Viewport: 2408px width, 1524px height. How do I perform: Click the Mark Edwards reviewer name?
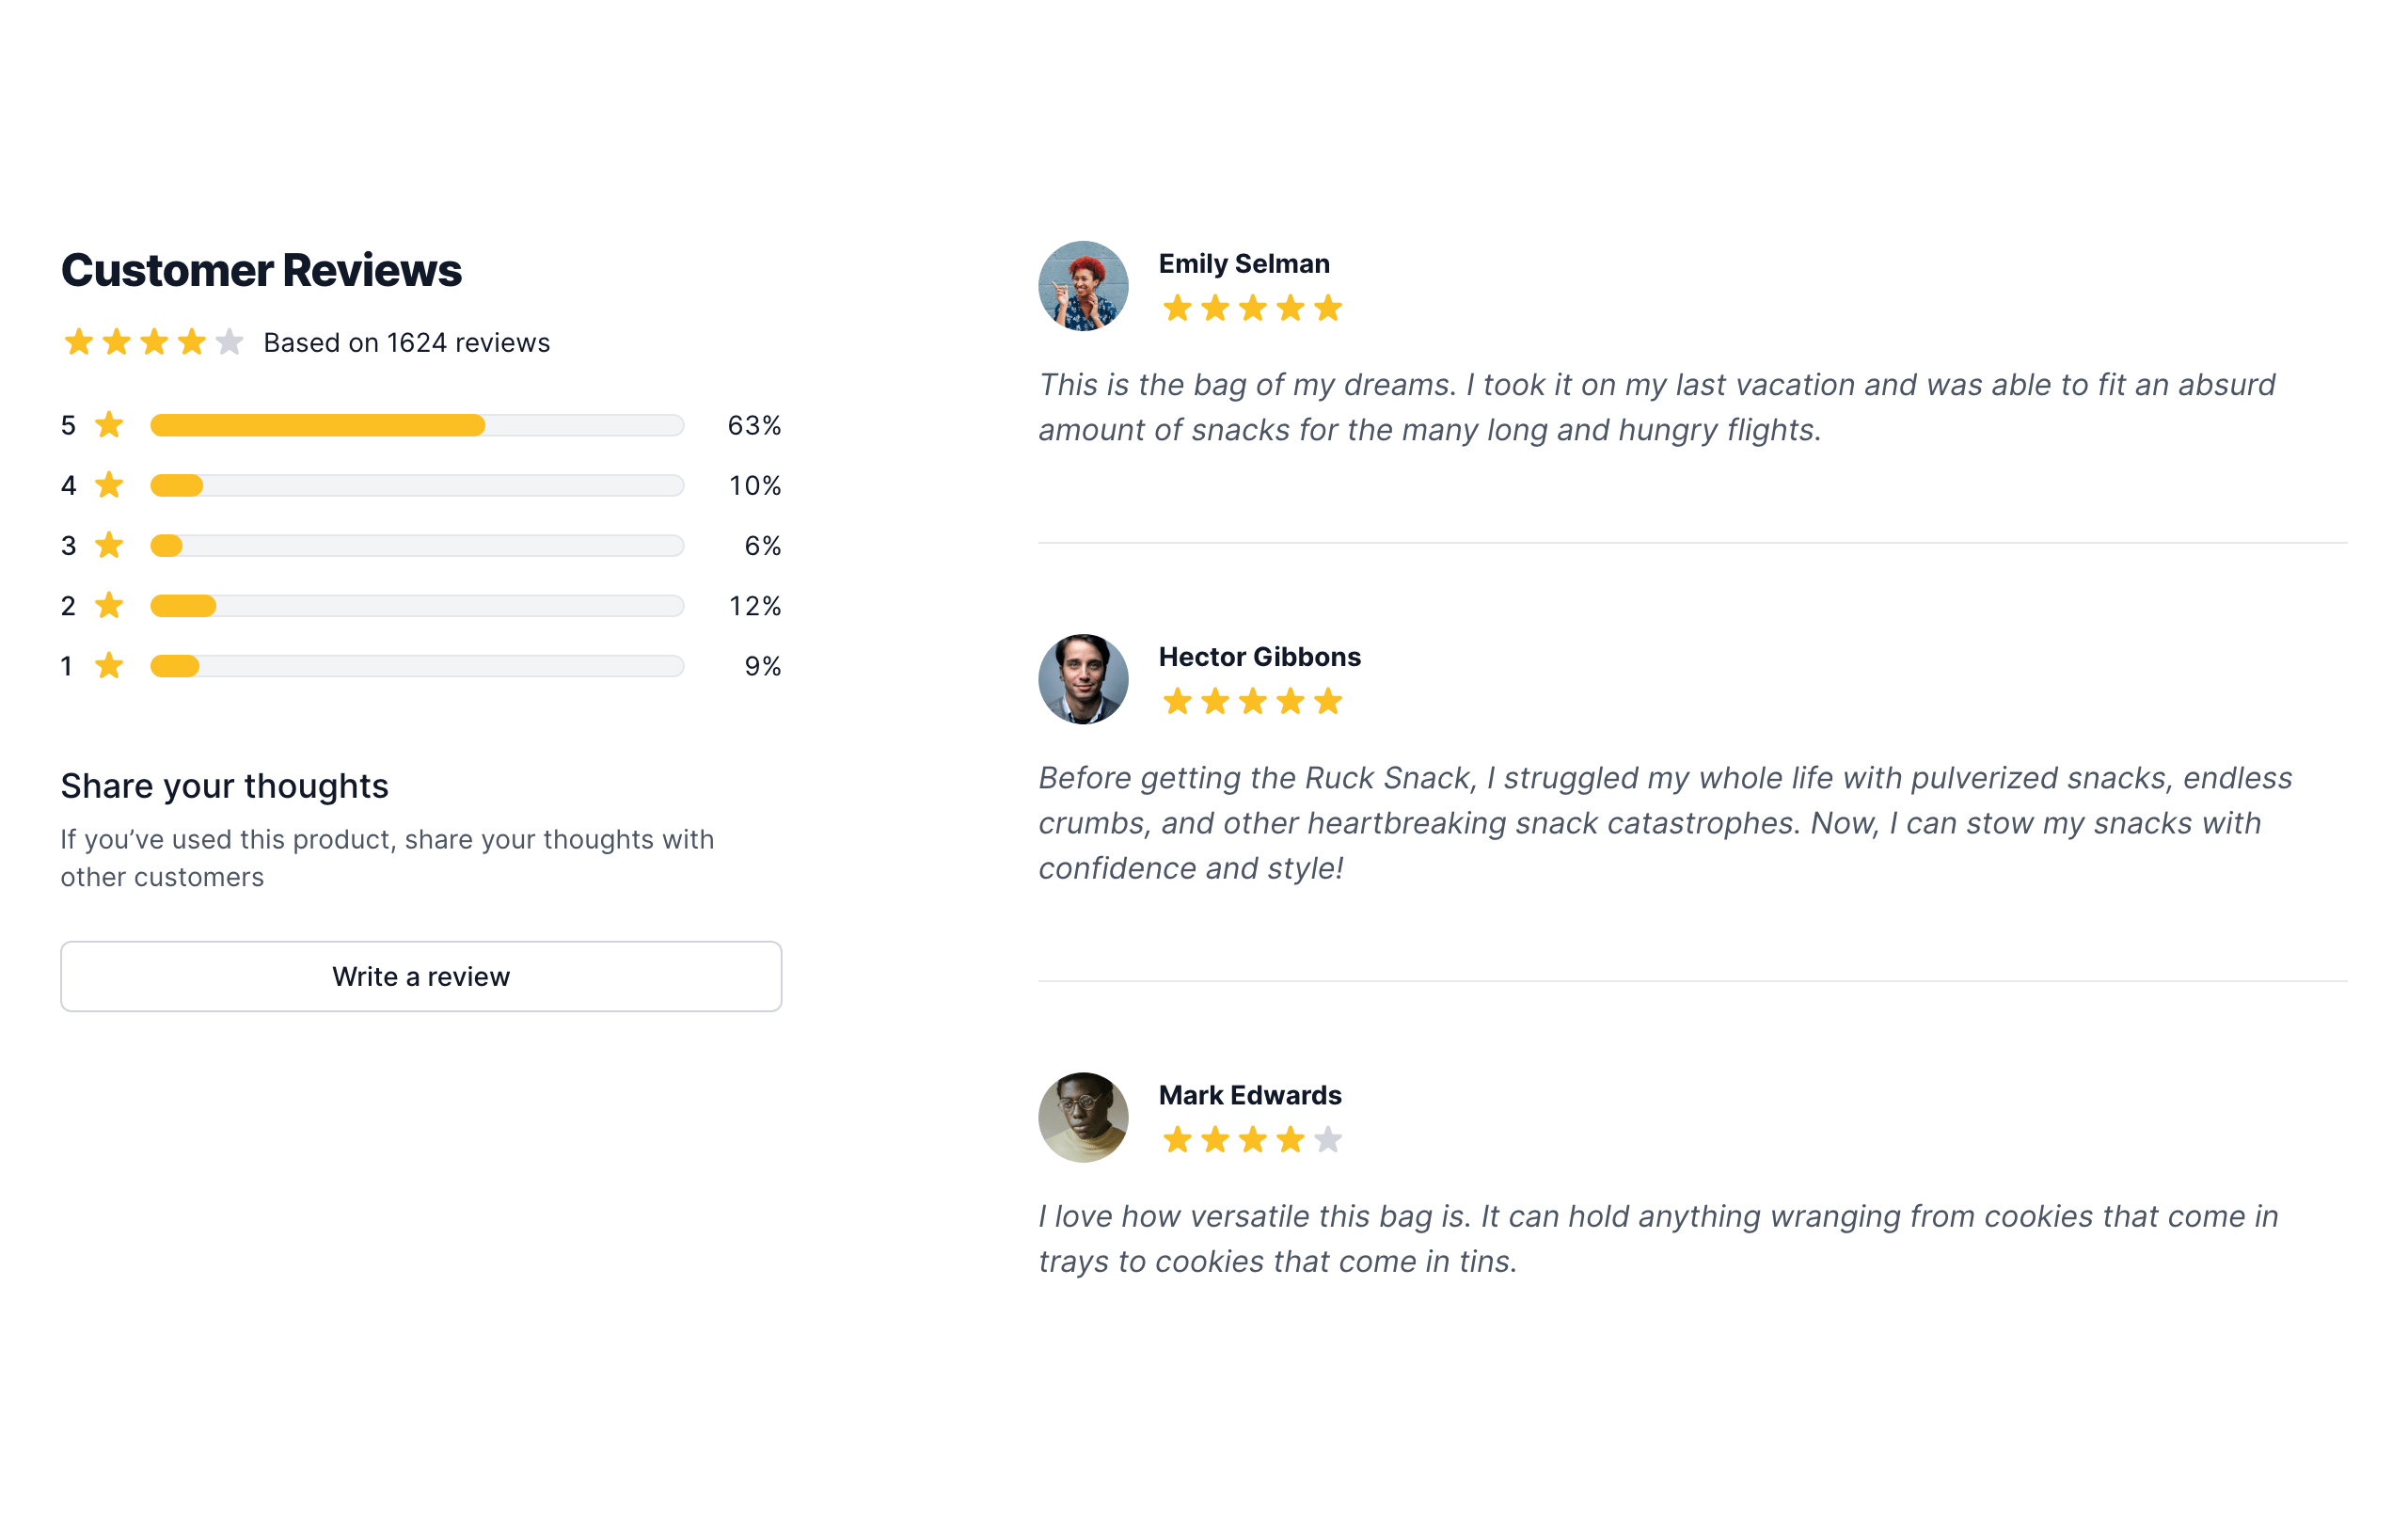[x=1250, y=1095]
